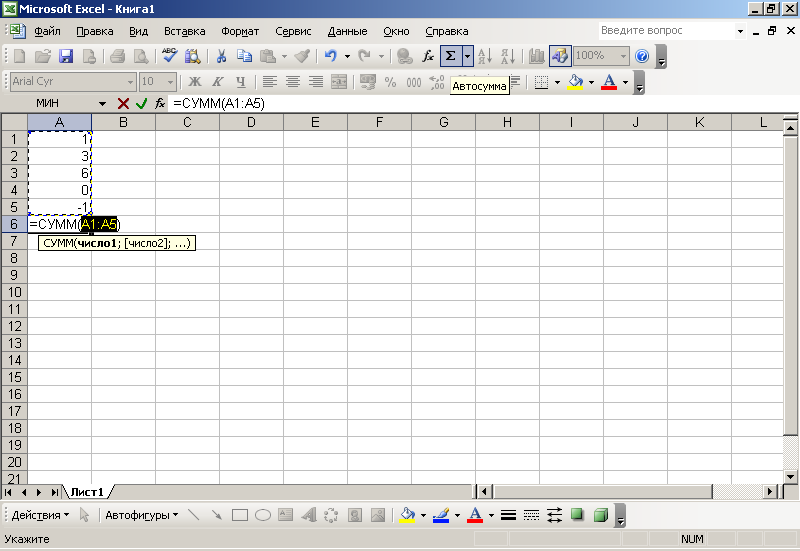Open Print Preview from the standard toolbar
The height and width of the screenshot is (551, 800).
point(141,56)
